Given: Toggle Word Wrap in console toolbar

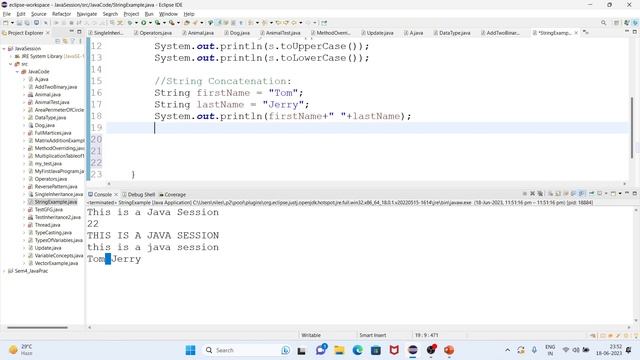Looking at the screenshot, I should 566,193.
